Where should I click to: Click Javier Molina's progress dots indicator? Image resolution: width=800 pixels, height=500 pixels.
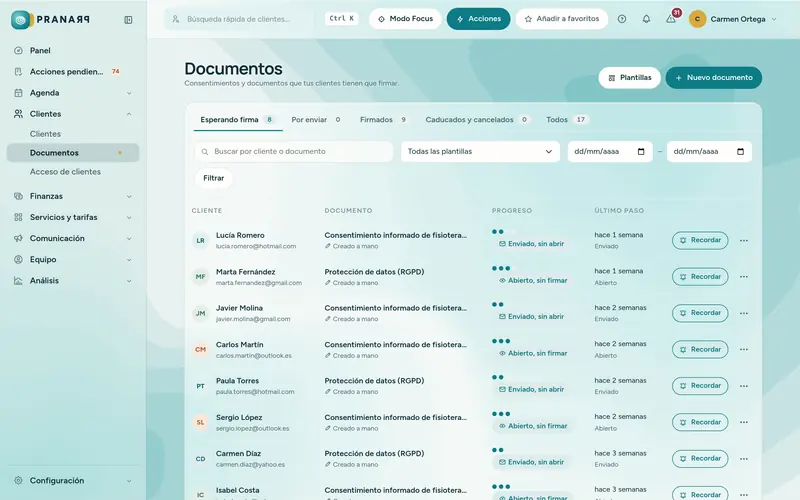pyautogui.click(x=498, y=305)
